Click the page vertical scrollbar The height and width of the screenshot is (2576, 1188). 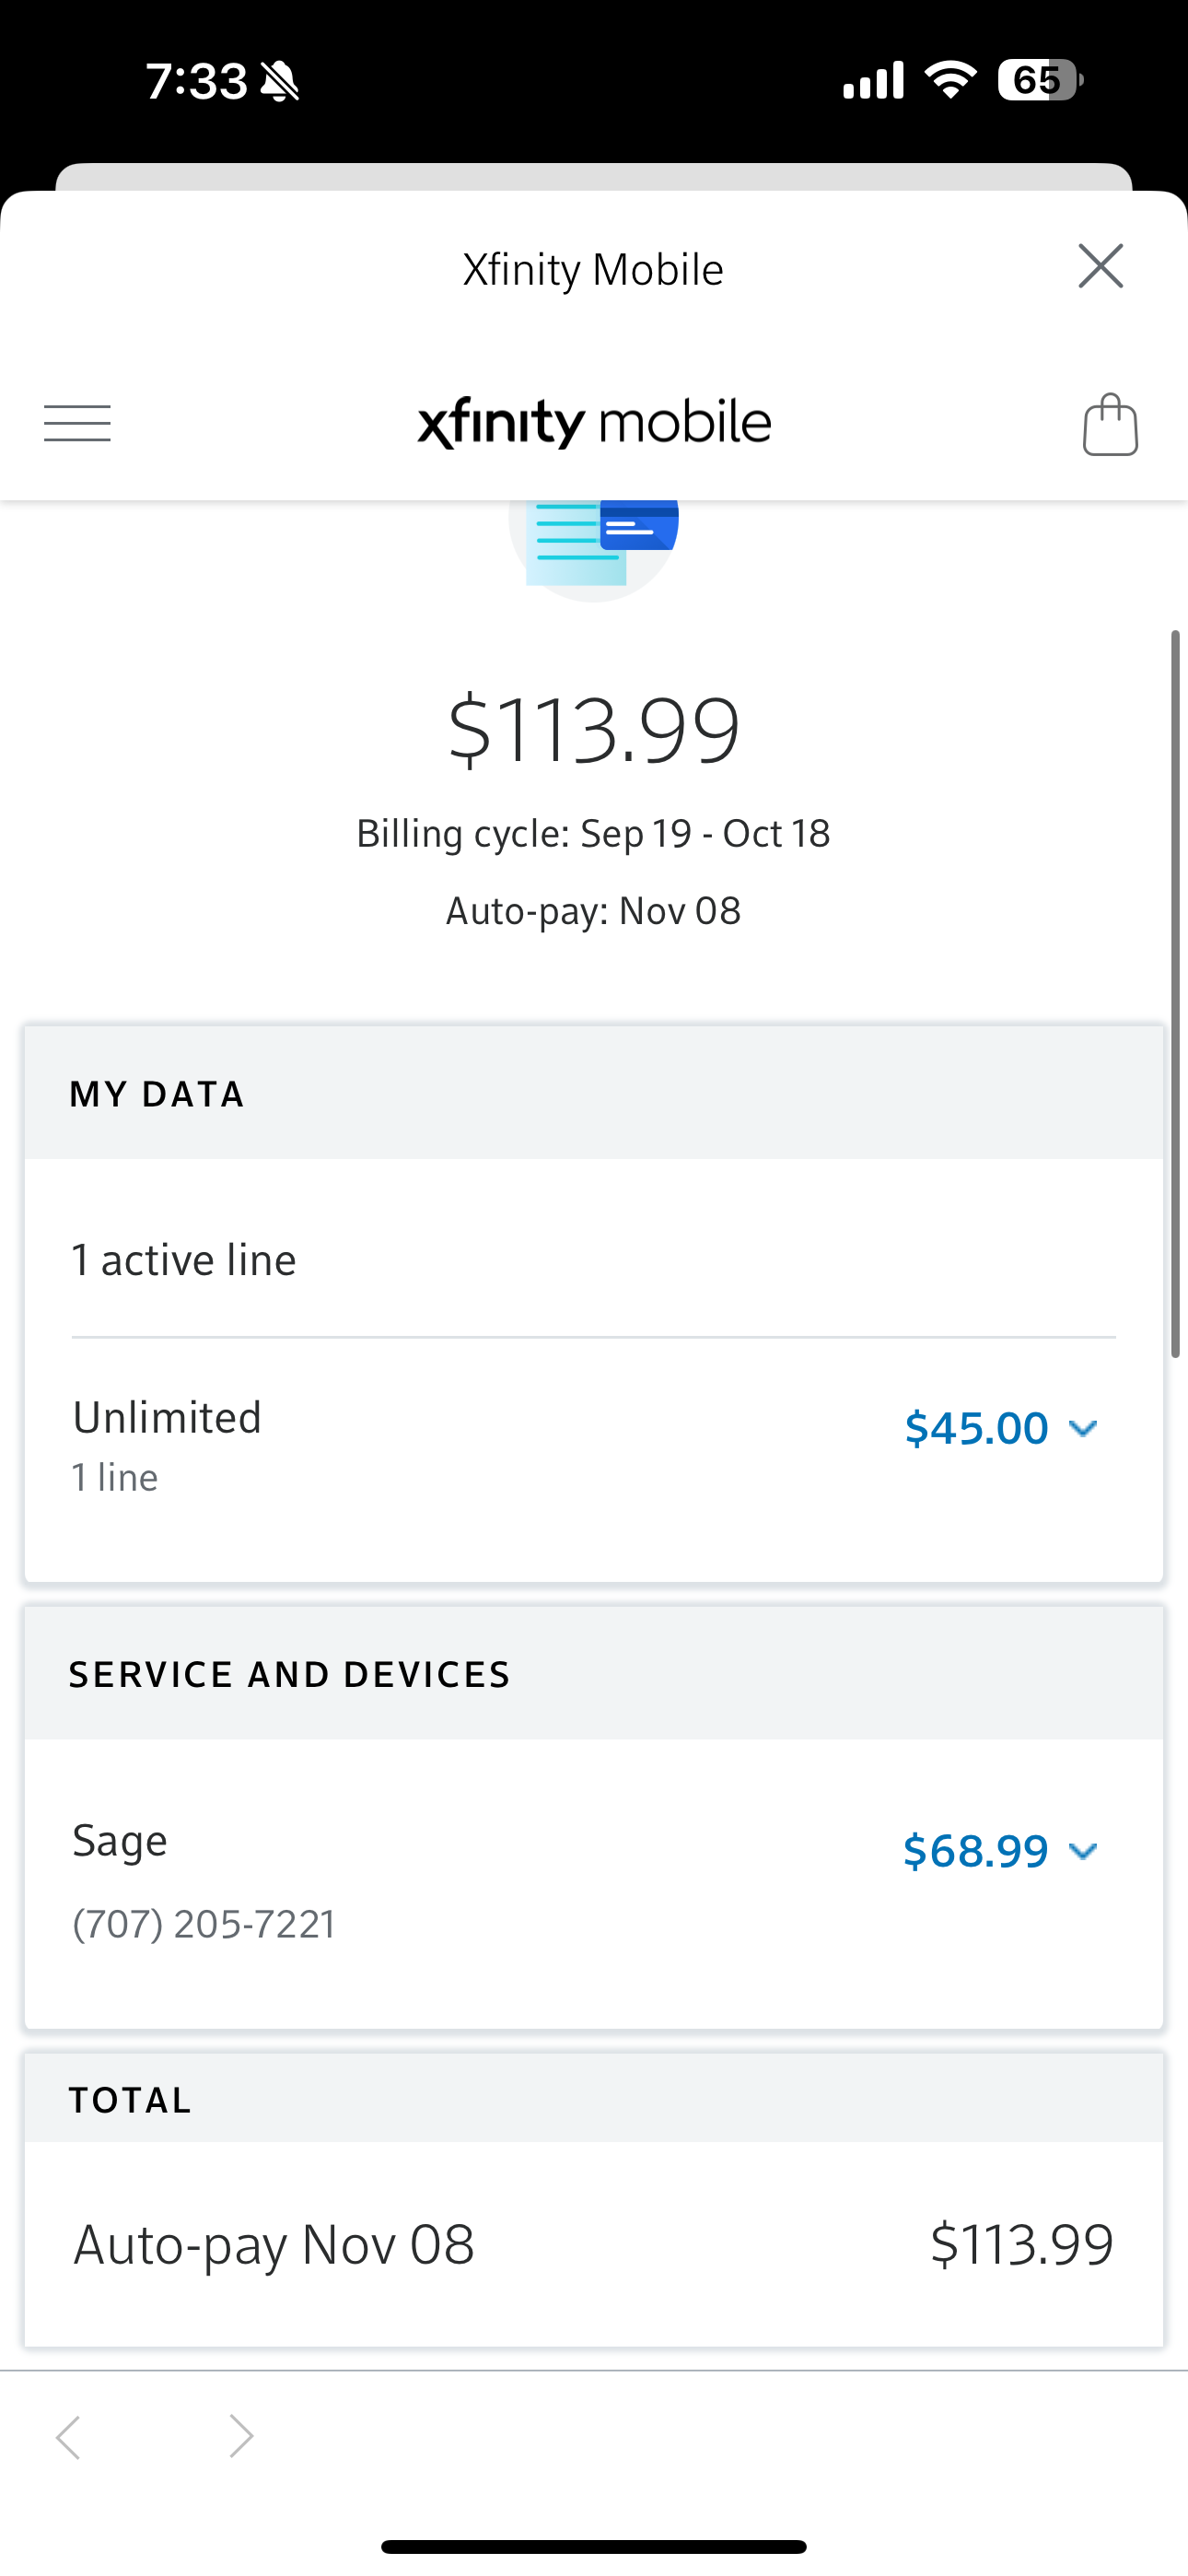[x=1176, y=993]
